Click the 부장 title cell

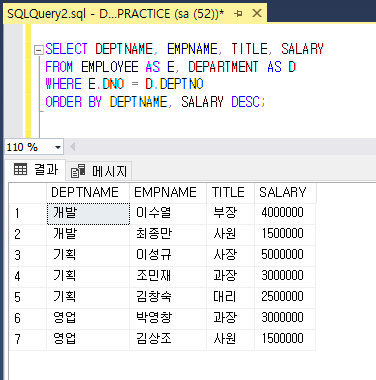[230, 214]
